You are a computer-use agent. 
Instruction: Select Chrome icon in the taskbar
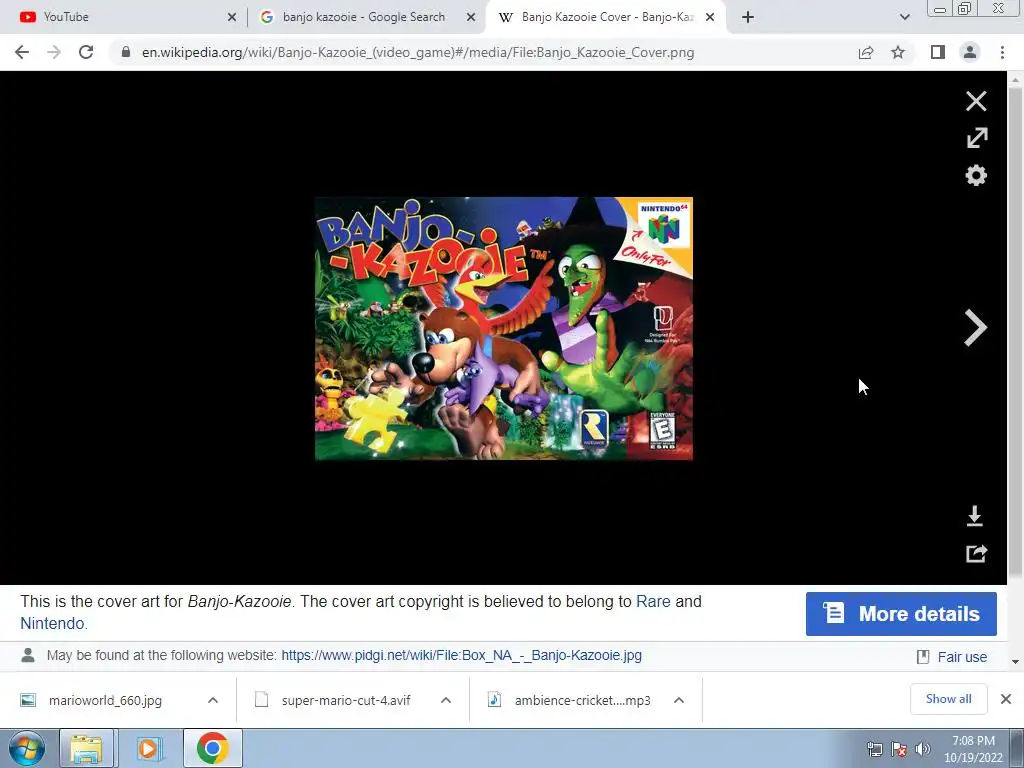pyautogui.click(x=212, y=748)
